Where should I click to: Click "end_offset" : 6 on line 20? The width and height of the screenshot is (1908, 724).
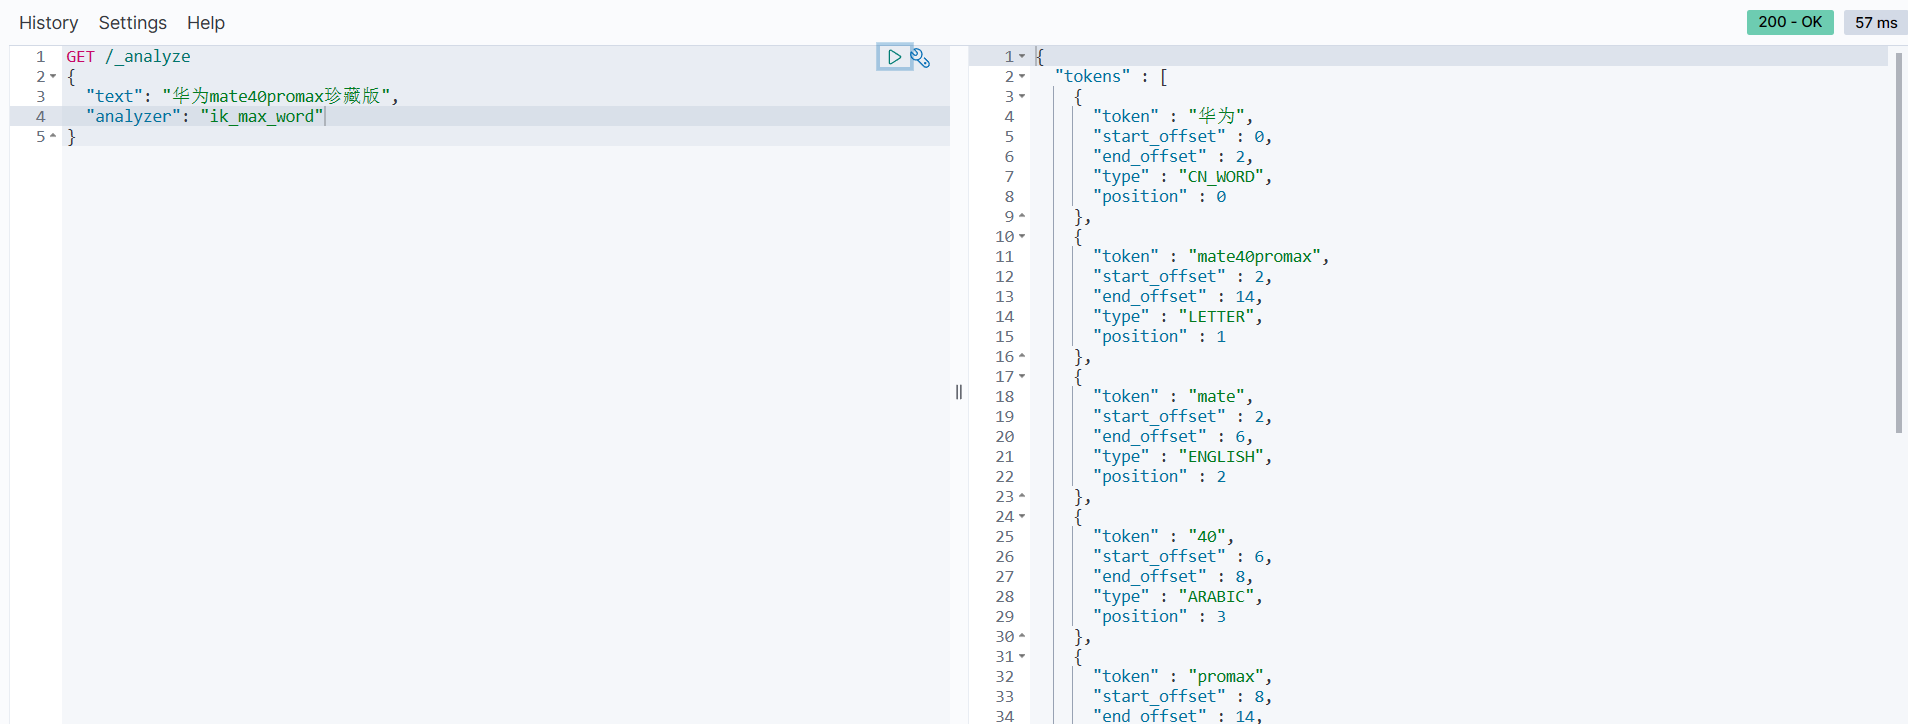point(1173,437)
